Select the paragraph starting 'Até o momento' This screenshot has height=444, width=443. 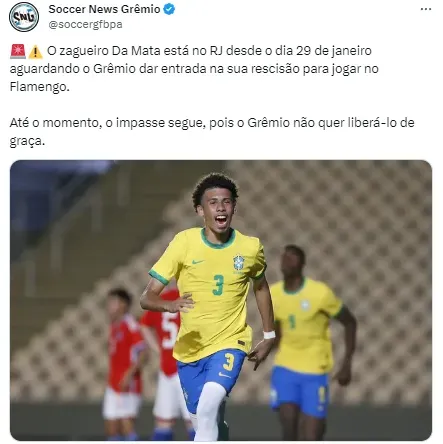[212, 131]
